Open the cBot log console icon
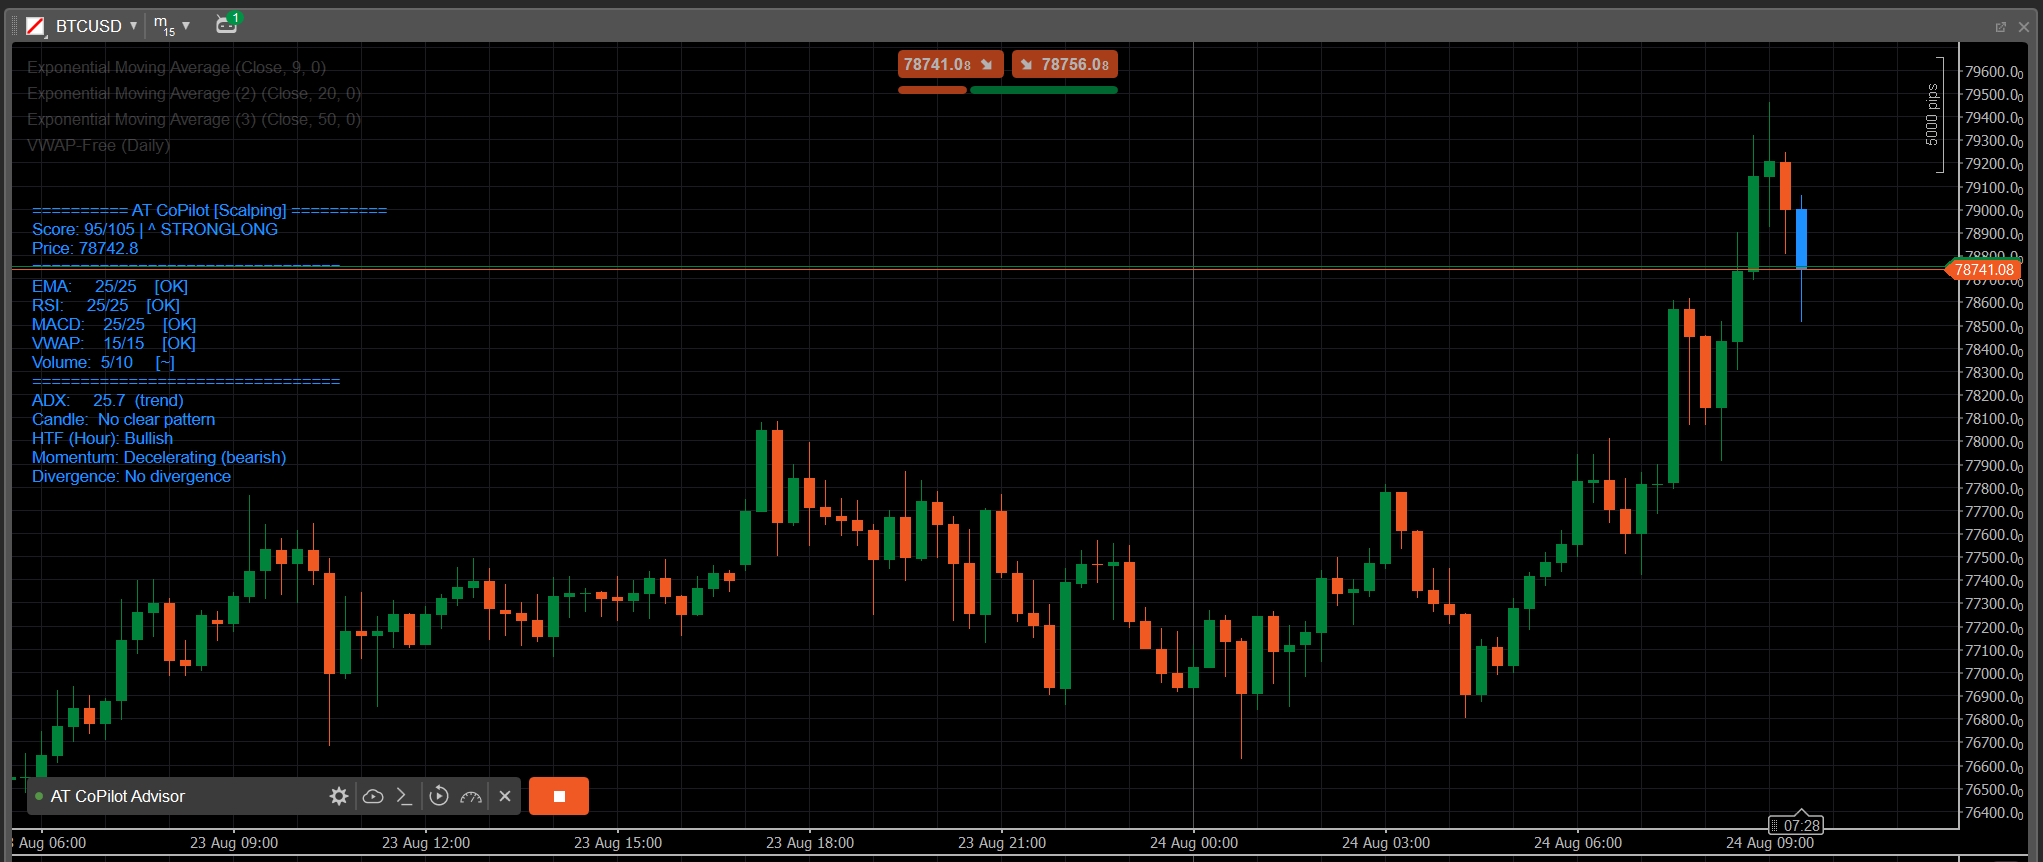 click(x=404, y=796)
